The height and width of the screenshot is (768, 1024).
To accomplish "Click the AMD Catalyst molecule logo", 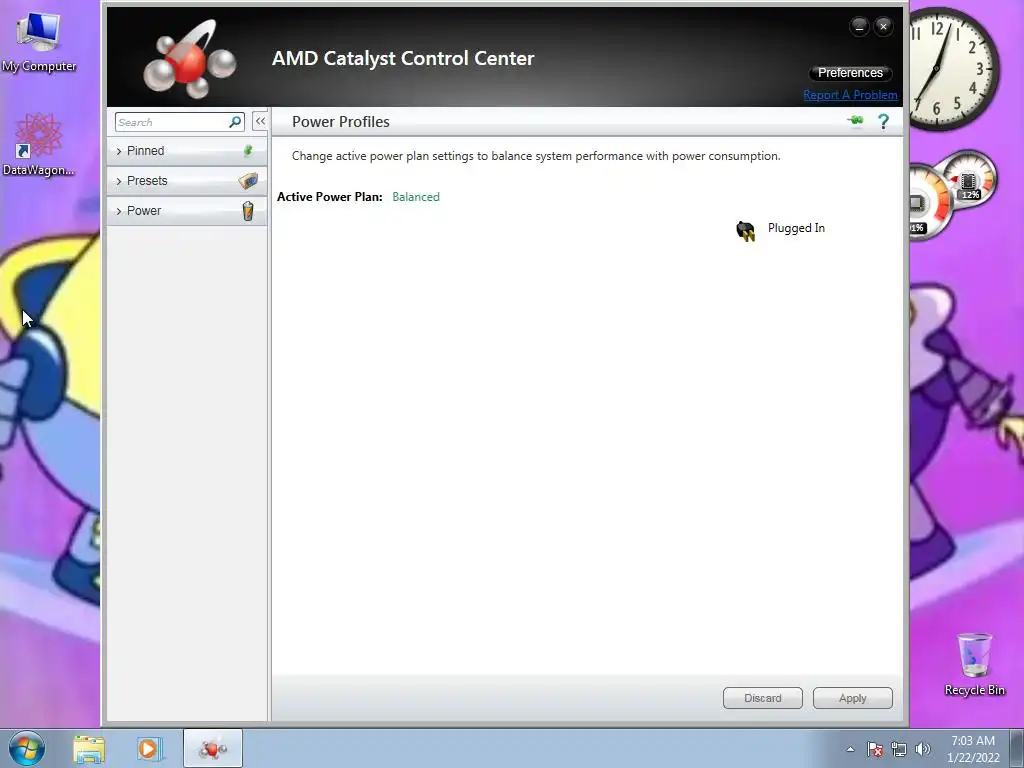I will (189, 59).
